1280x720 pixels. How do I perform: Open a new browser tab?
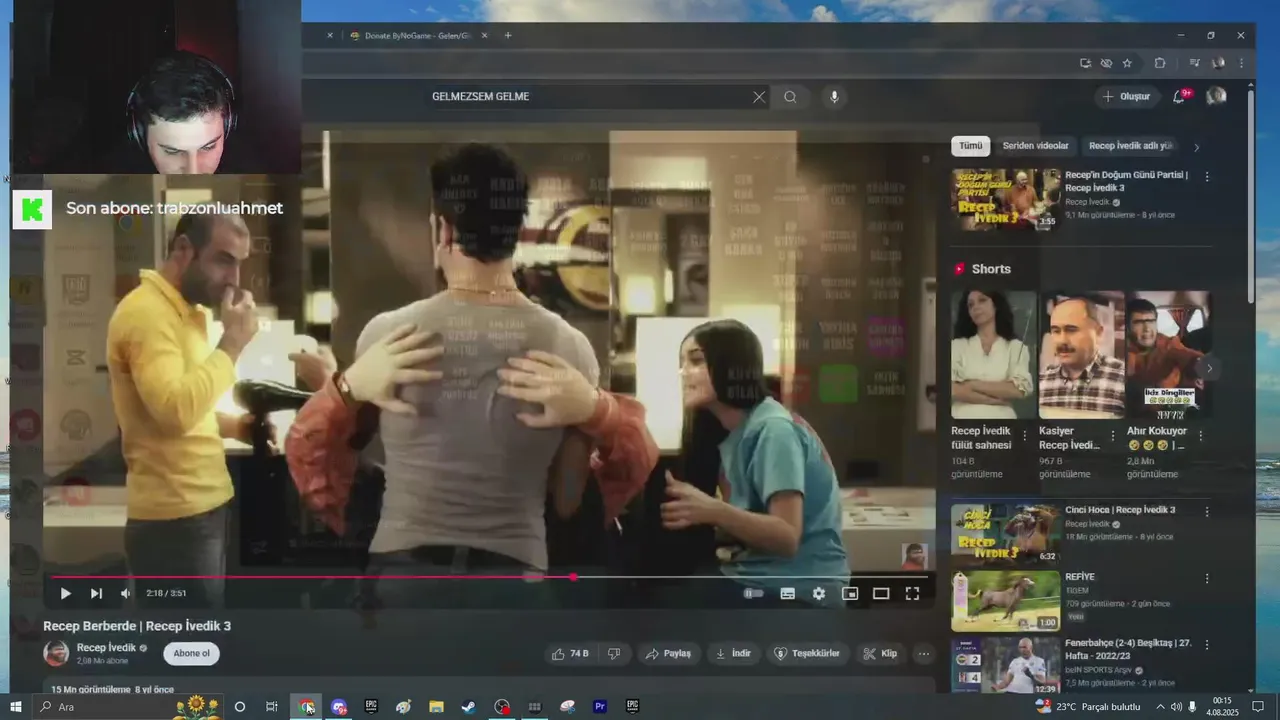(x=508, y=36)
